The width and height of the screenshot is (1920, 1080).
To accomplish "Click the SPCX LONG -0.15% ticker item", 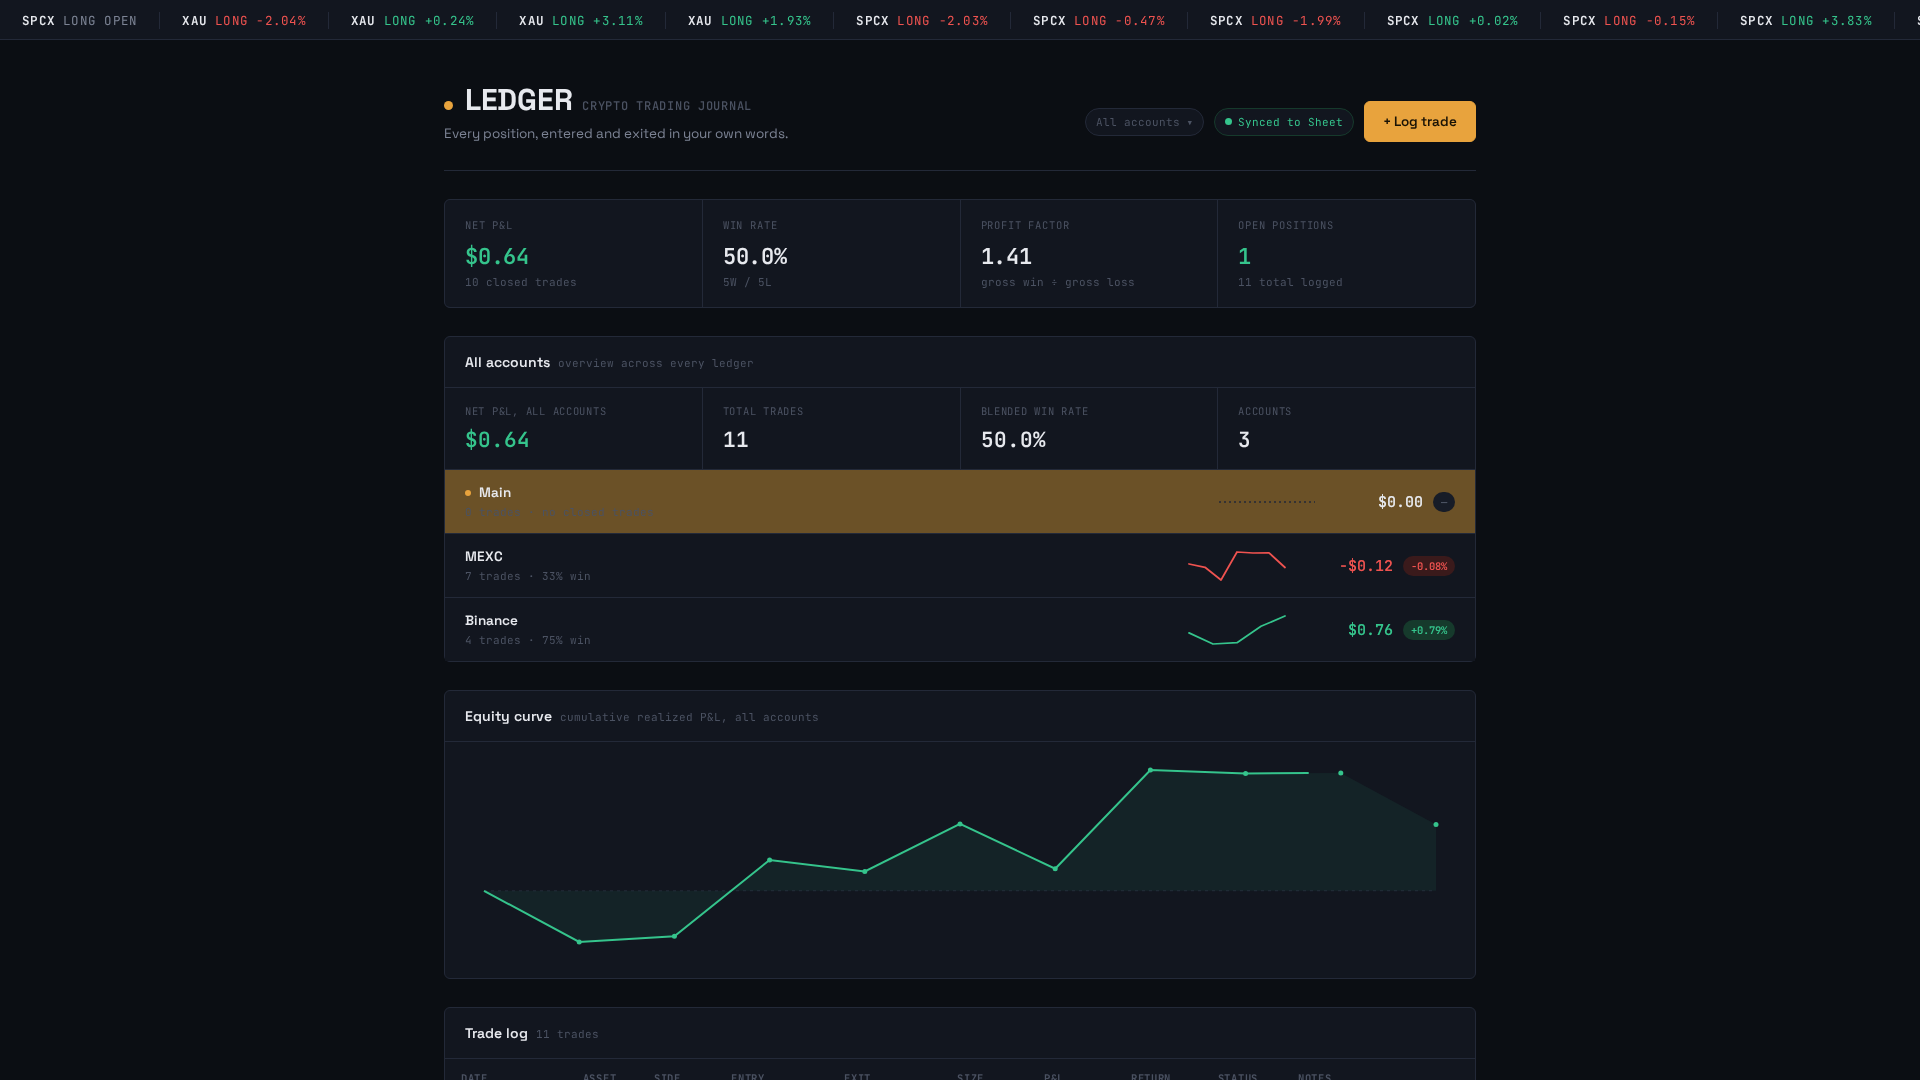I will pyautogui.click(x=1629, y=20).
